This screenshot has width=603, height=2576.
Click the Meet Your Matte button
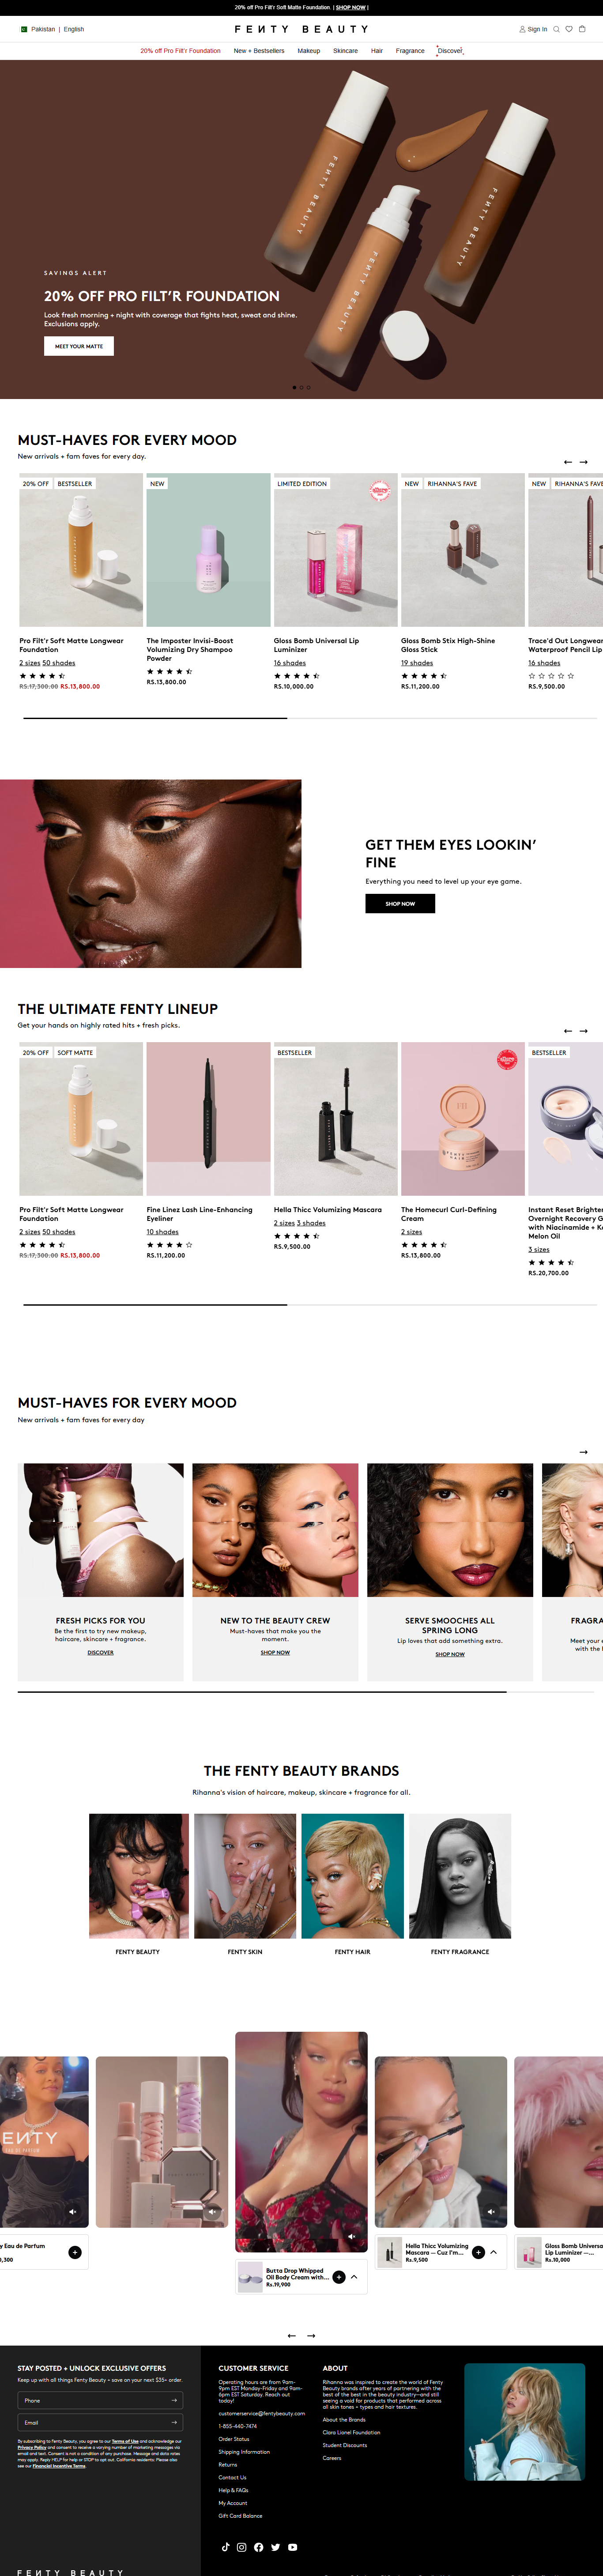point(79,346)
